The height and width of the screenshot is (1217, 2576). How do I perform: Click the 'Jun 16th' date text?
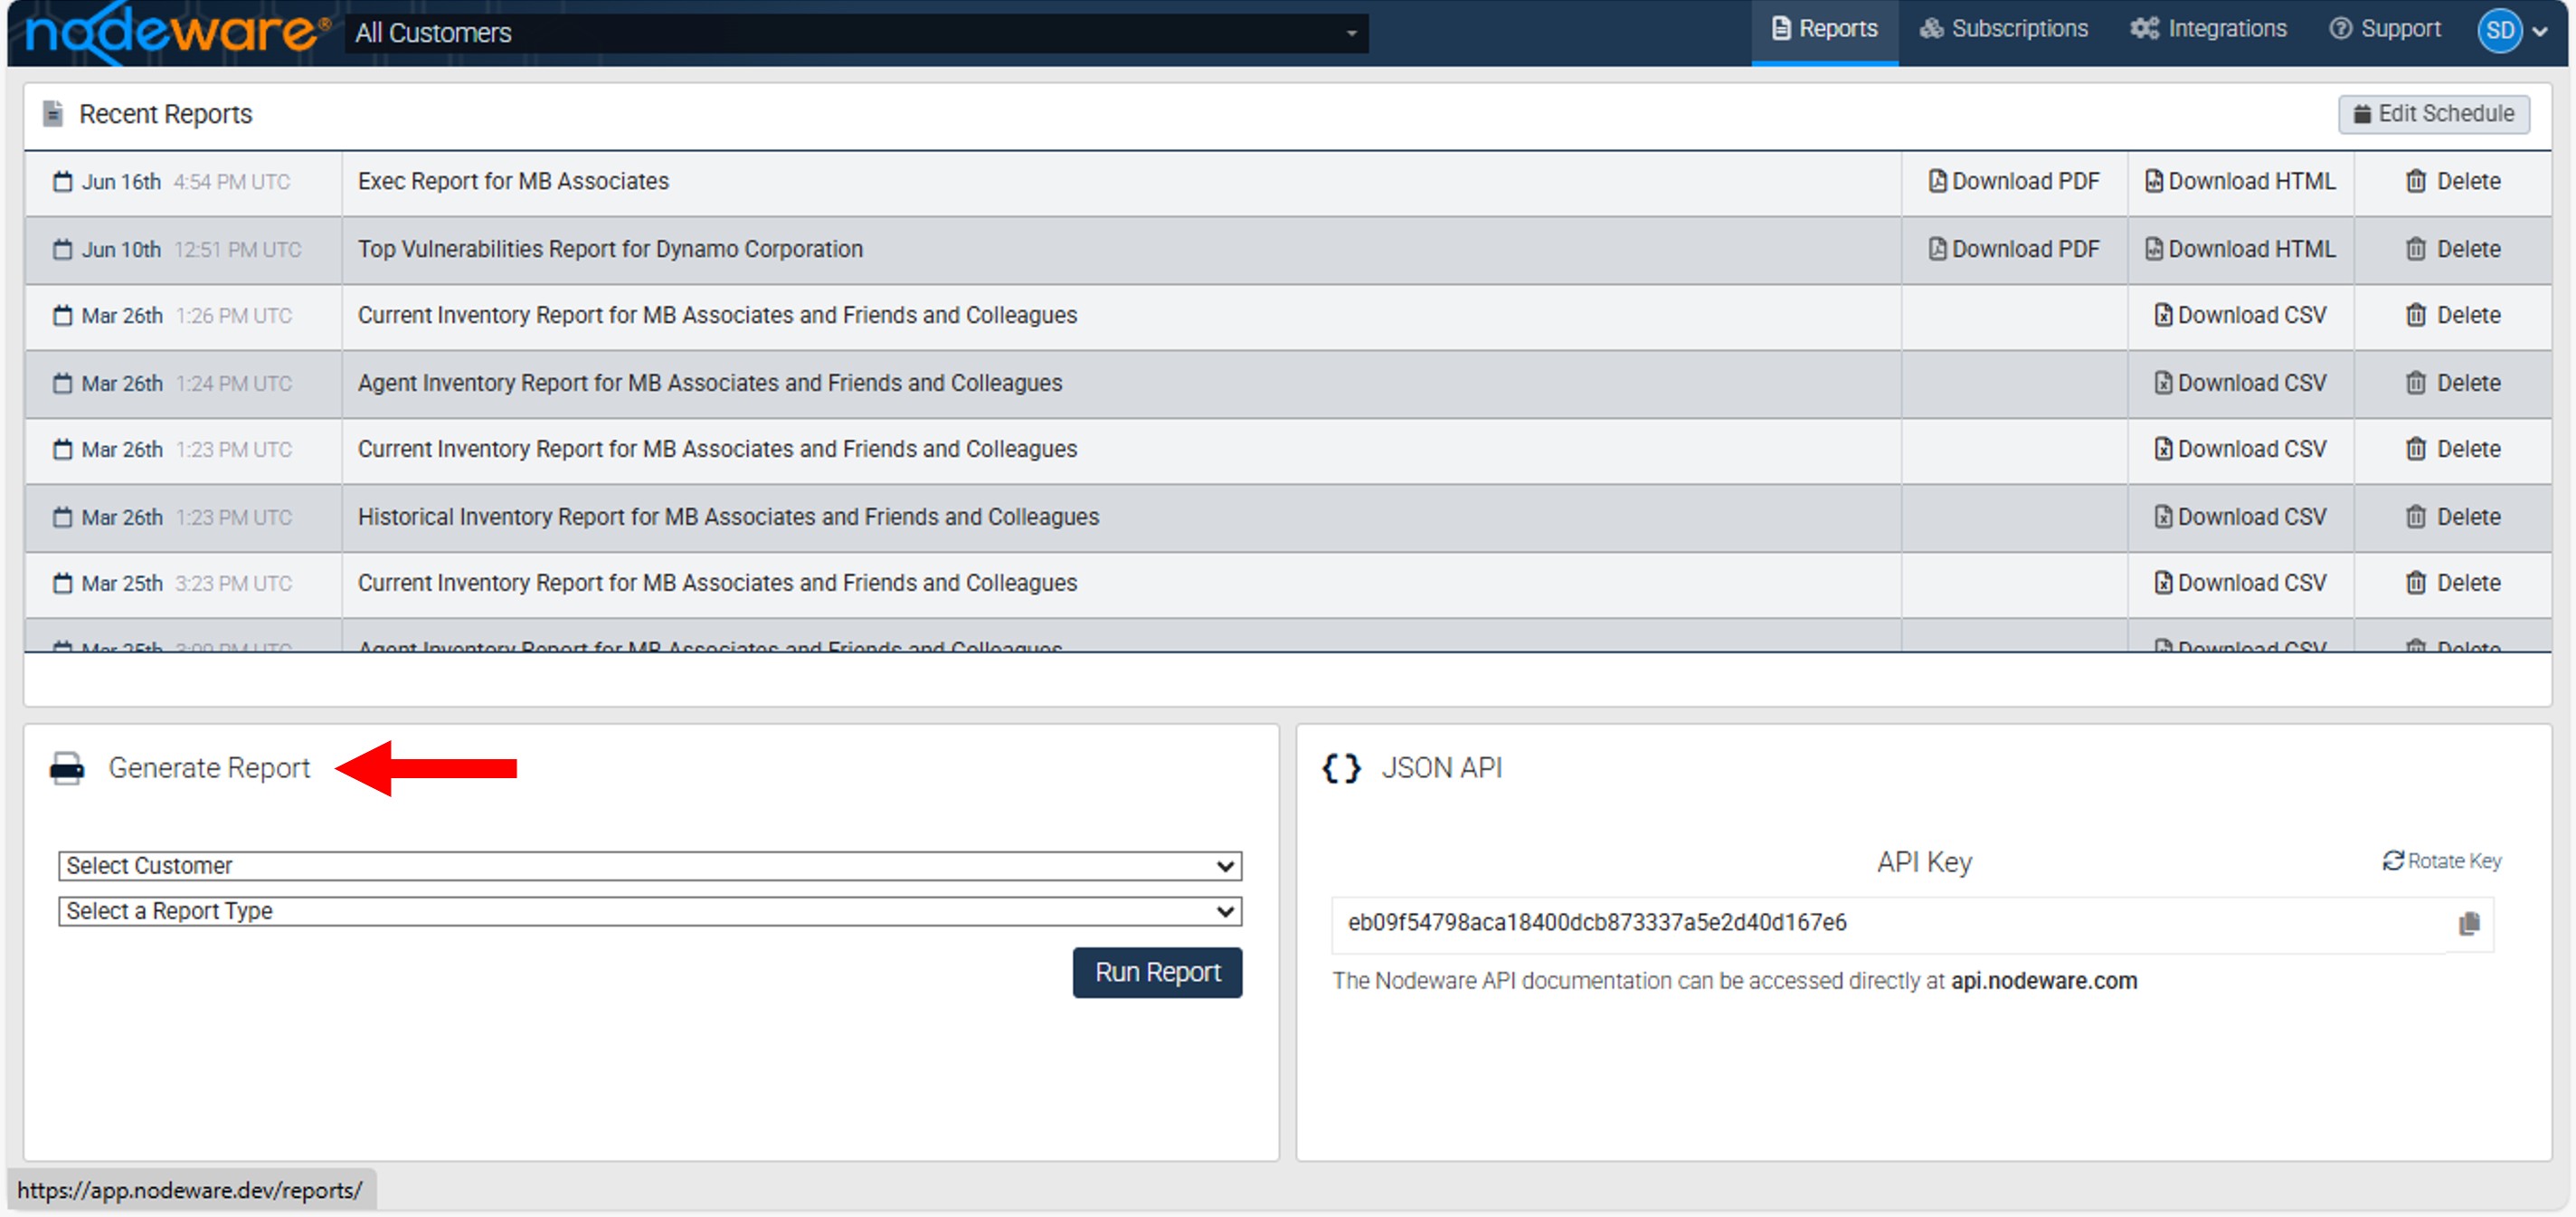pos(121,182)
